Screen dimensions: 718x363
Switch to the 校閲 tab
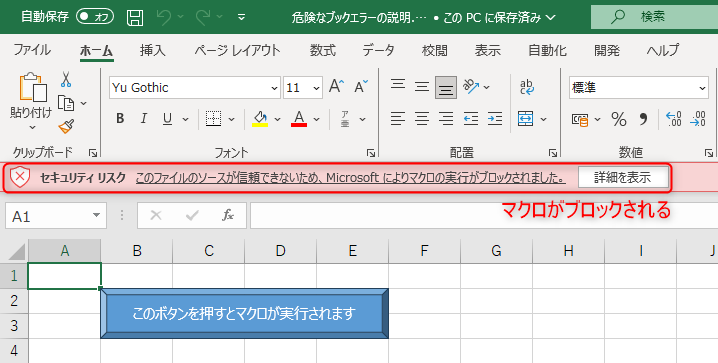click(435, 50)
